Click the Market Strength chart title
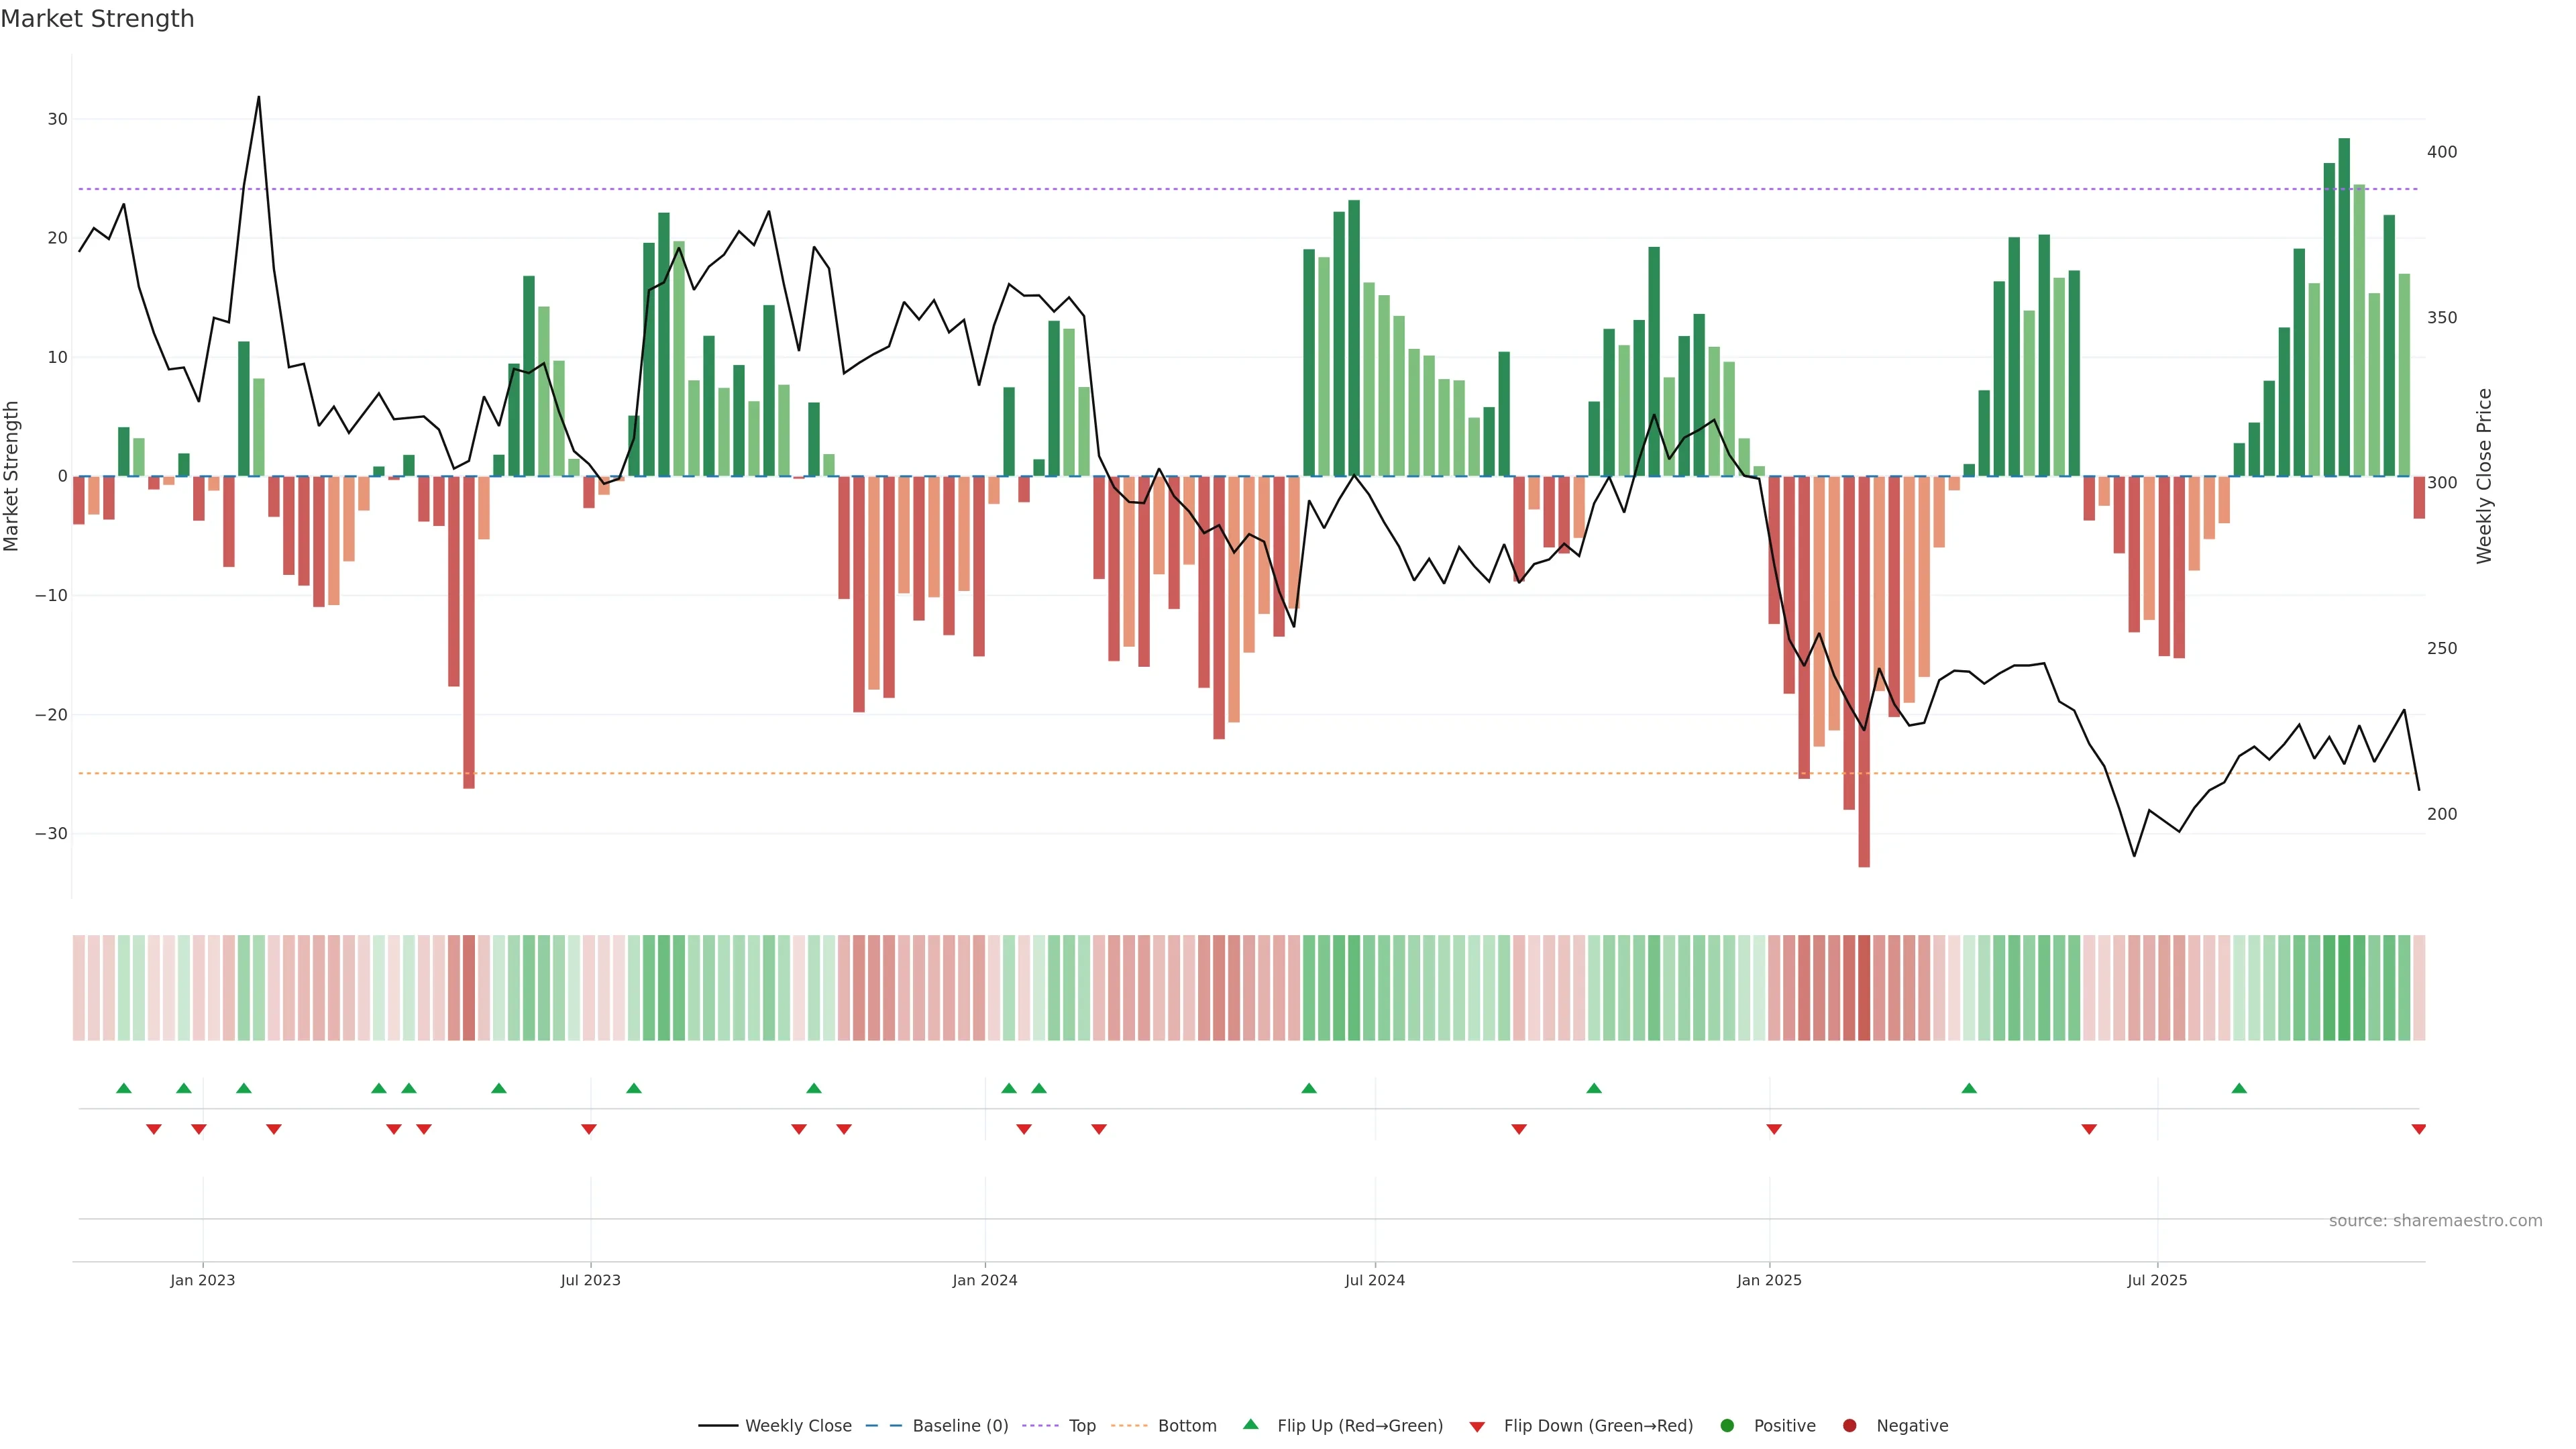Screen dimensions: 2576x1449 [x=97, y=19]
